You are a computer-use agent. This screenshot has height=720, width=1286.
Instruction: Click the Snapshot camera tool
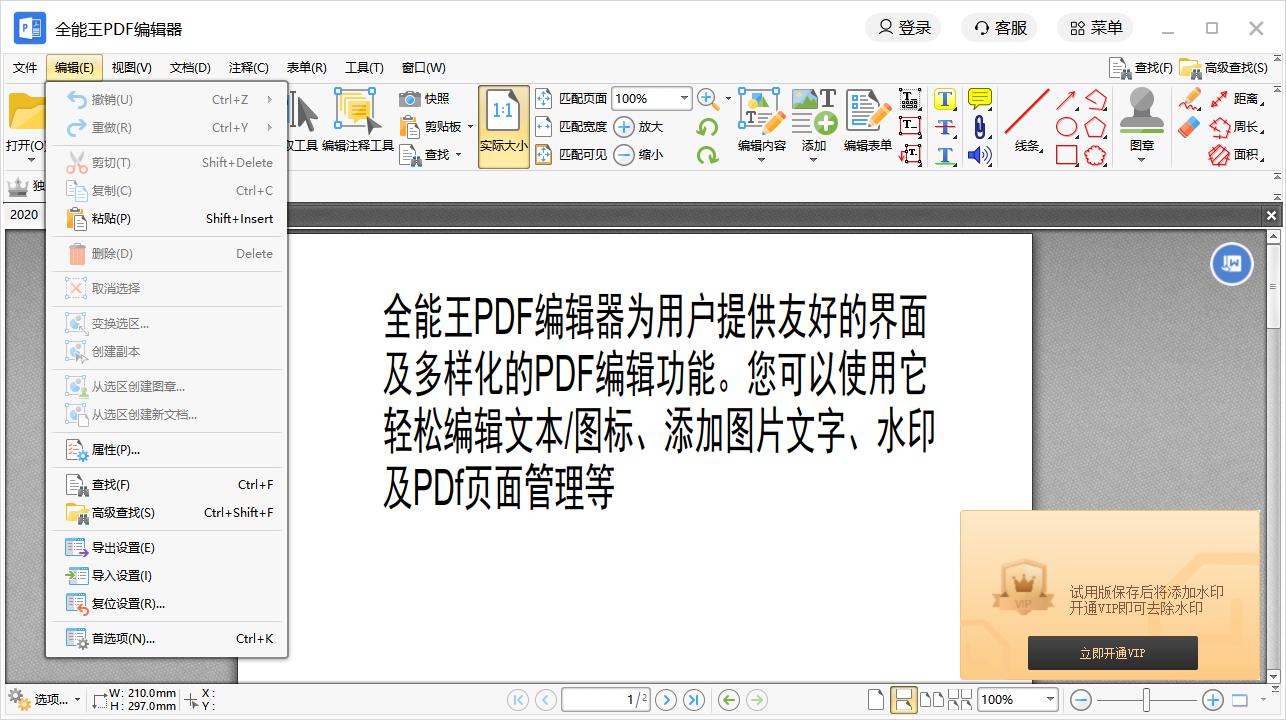pos(424,99)
